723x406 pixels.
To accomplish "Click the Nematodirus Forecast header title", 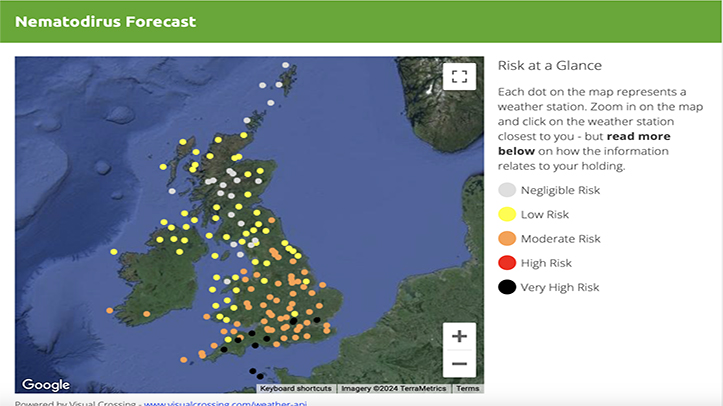I will (x=105, y=21).
